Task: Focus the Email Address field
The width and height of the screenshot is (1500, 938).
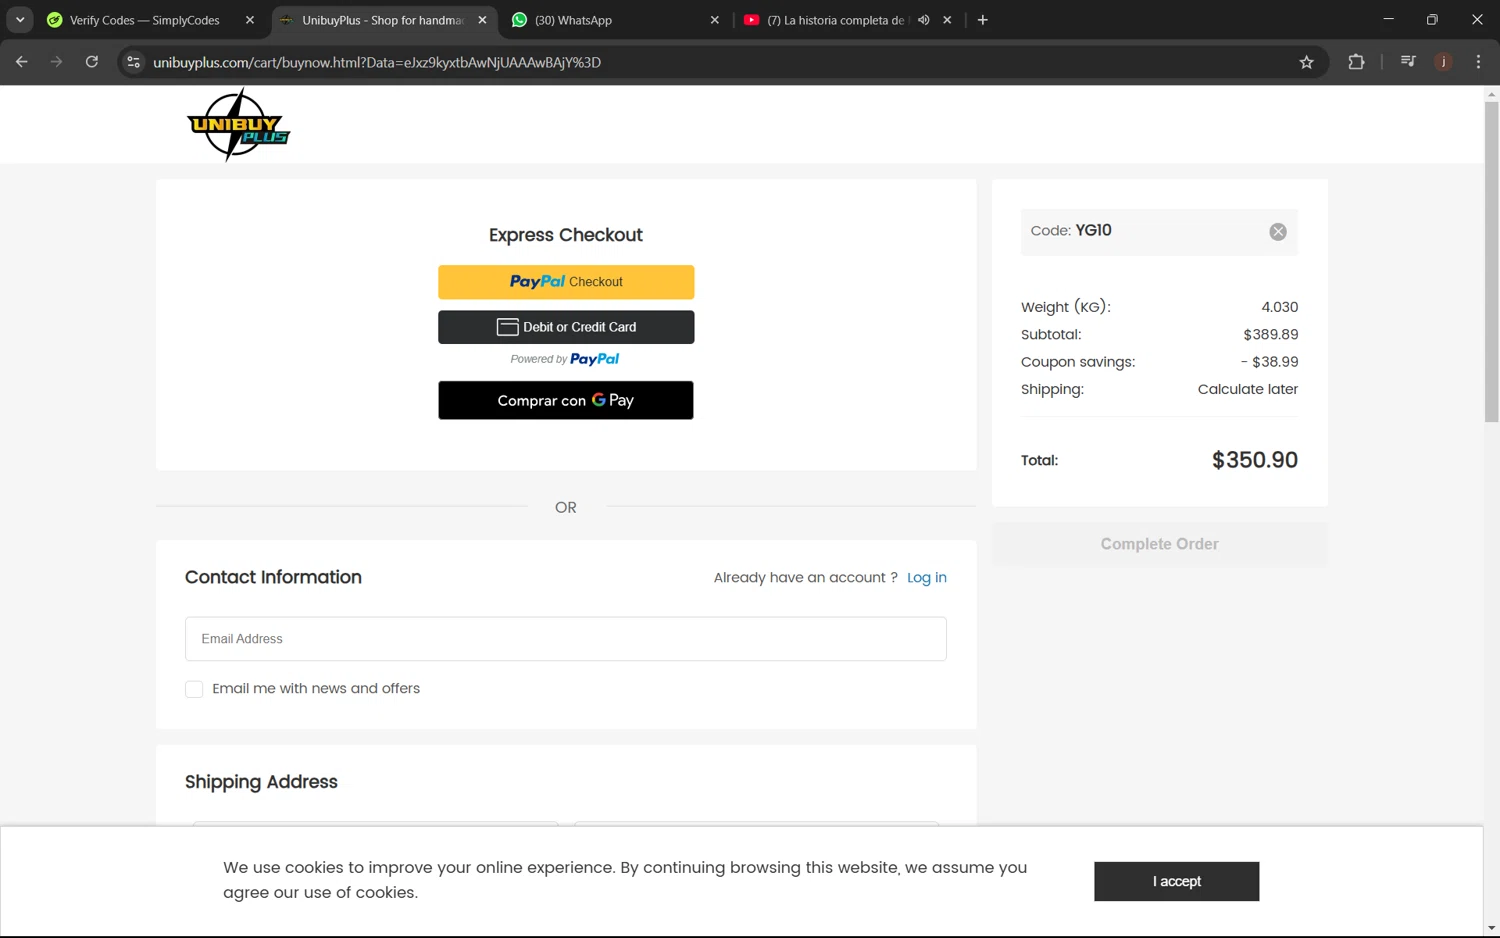Action: coord(566,639)
